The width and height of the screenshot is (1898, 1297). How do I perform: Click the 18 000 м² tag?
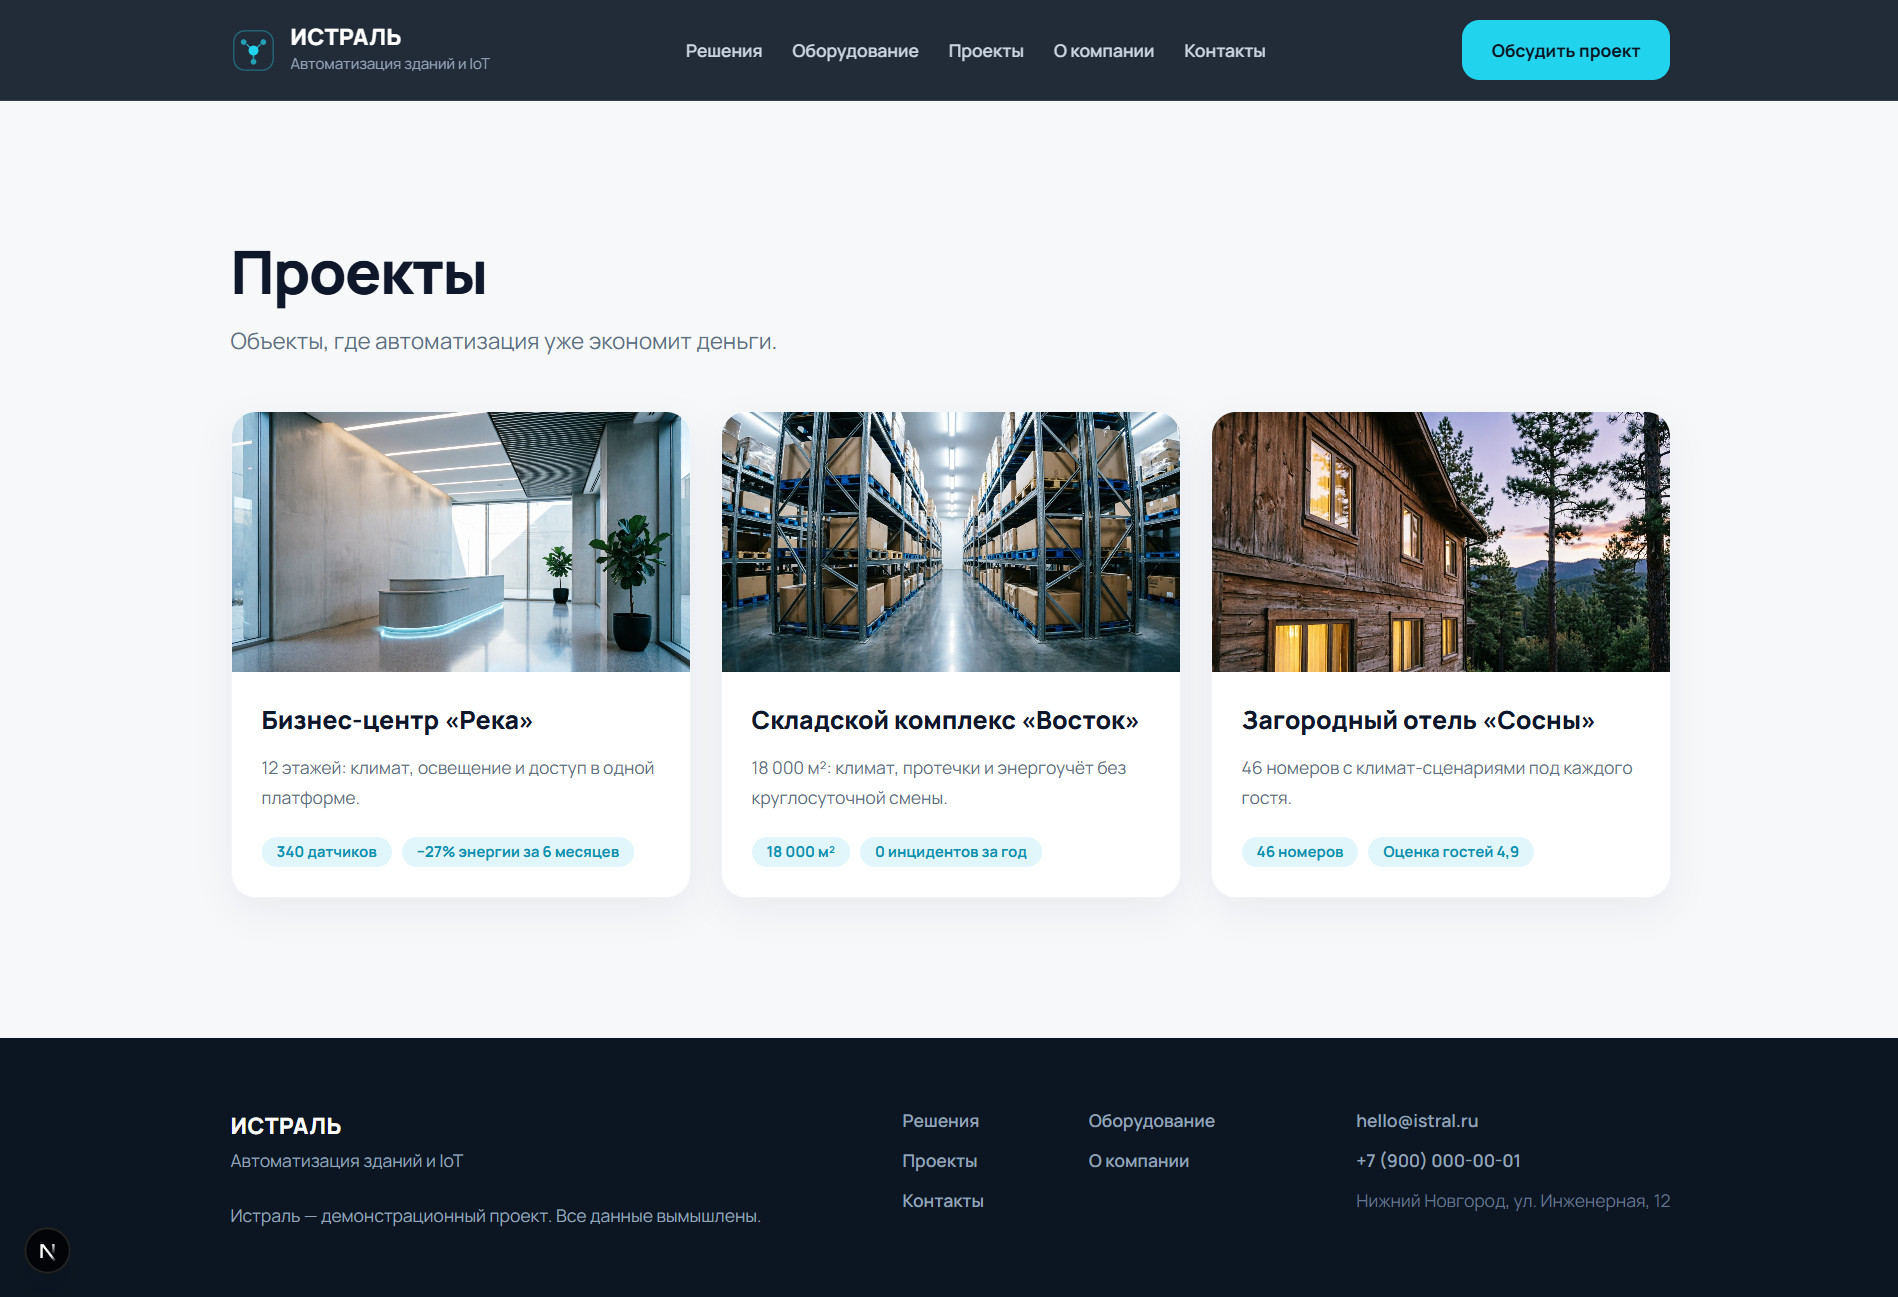(x=801, y=852)
